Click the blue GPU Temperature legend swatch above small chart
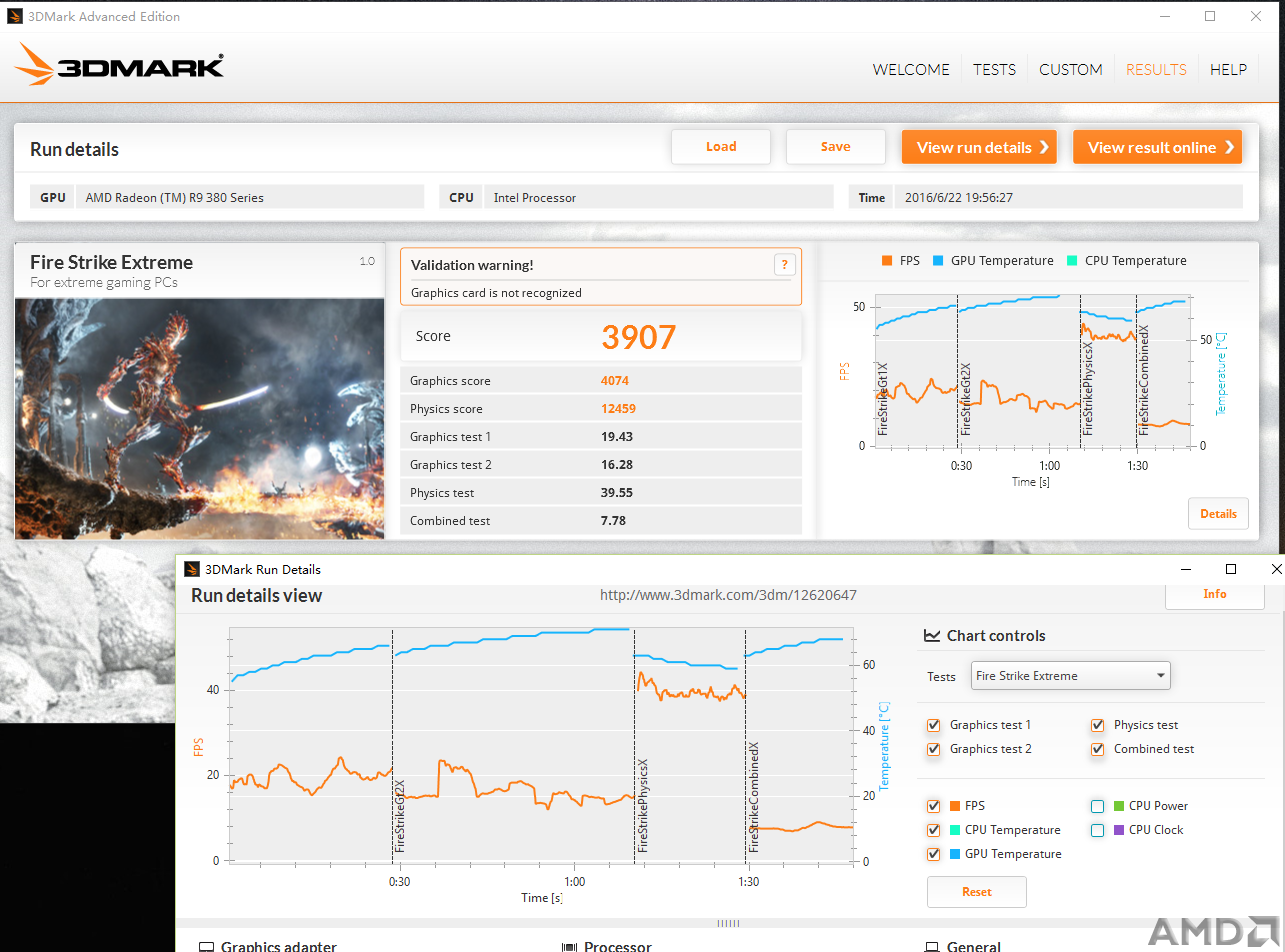The height and width of the screenshot is (952, 1285). pyautogui.click(x=938, y=261)
